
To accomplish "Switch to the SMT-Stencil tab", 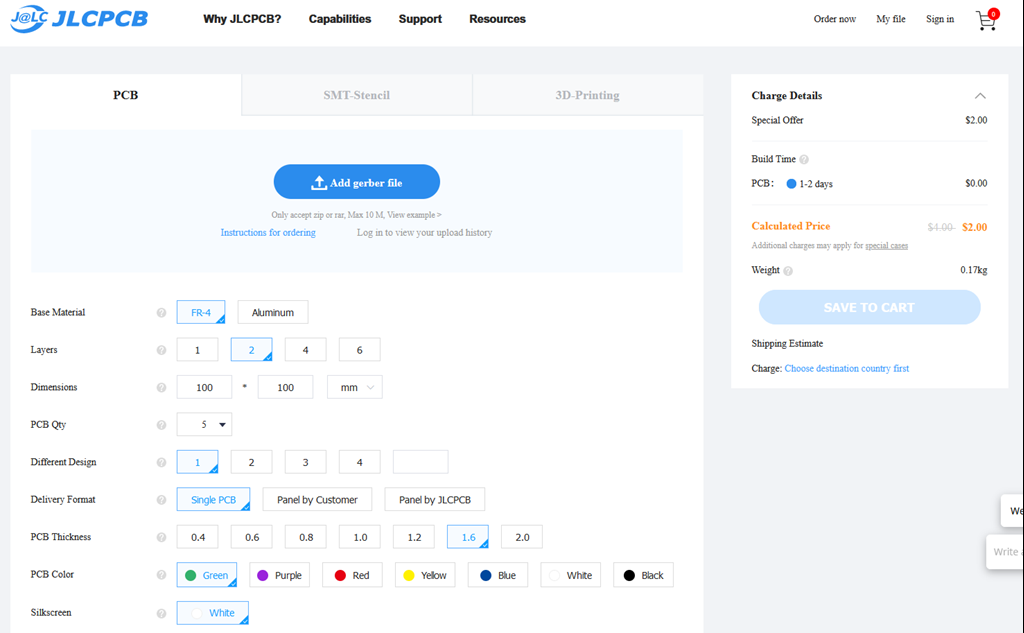I will tap(356, 95).
